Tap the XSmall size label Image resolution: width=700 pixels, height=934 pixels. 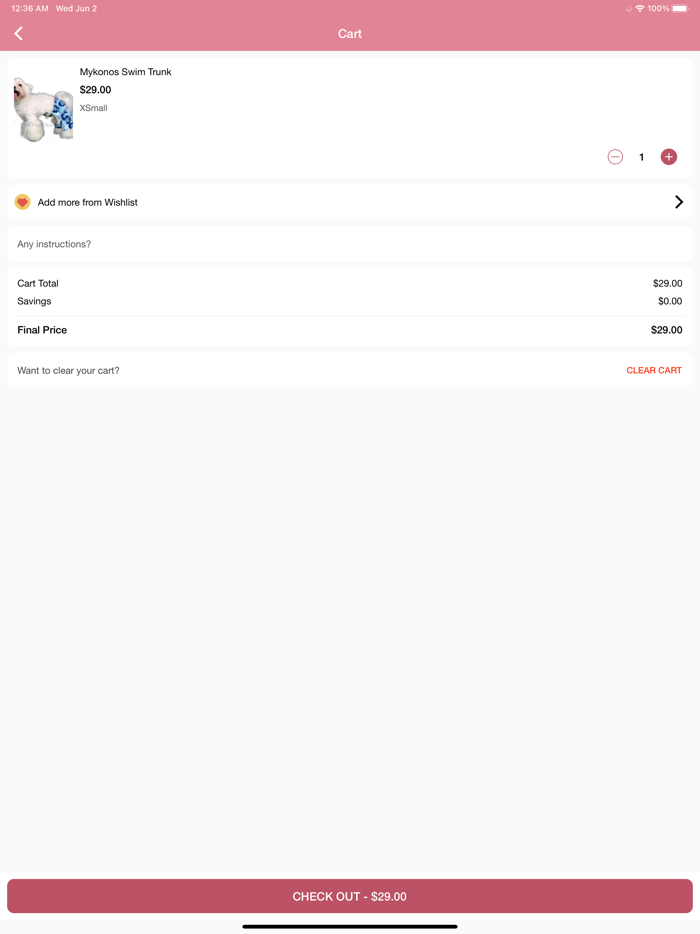click(x=94, y=108)
